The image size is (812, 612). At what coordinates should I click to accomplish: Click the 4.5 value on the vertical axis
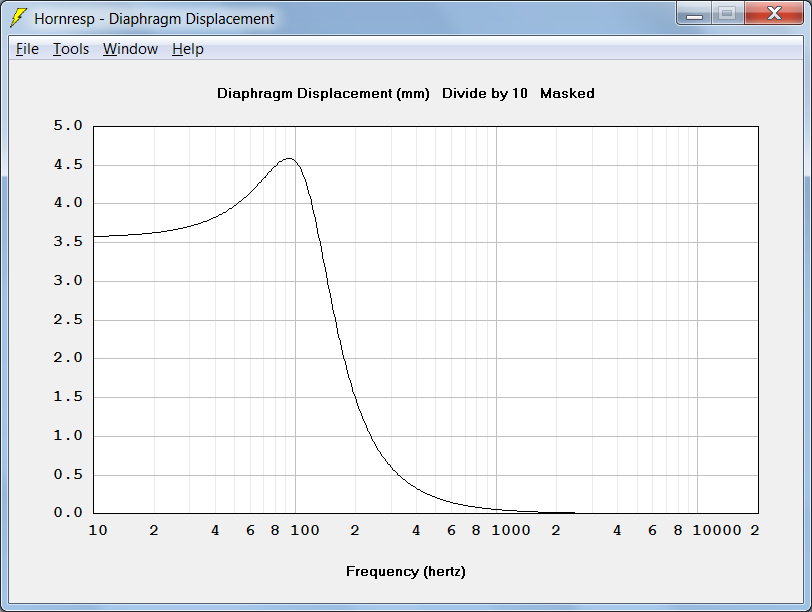68,165
